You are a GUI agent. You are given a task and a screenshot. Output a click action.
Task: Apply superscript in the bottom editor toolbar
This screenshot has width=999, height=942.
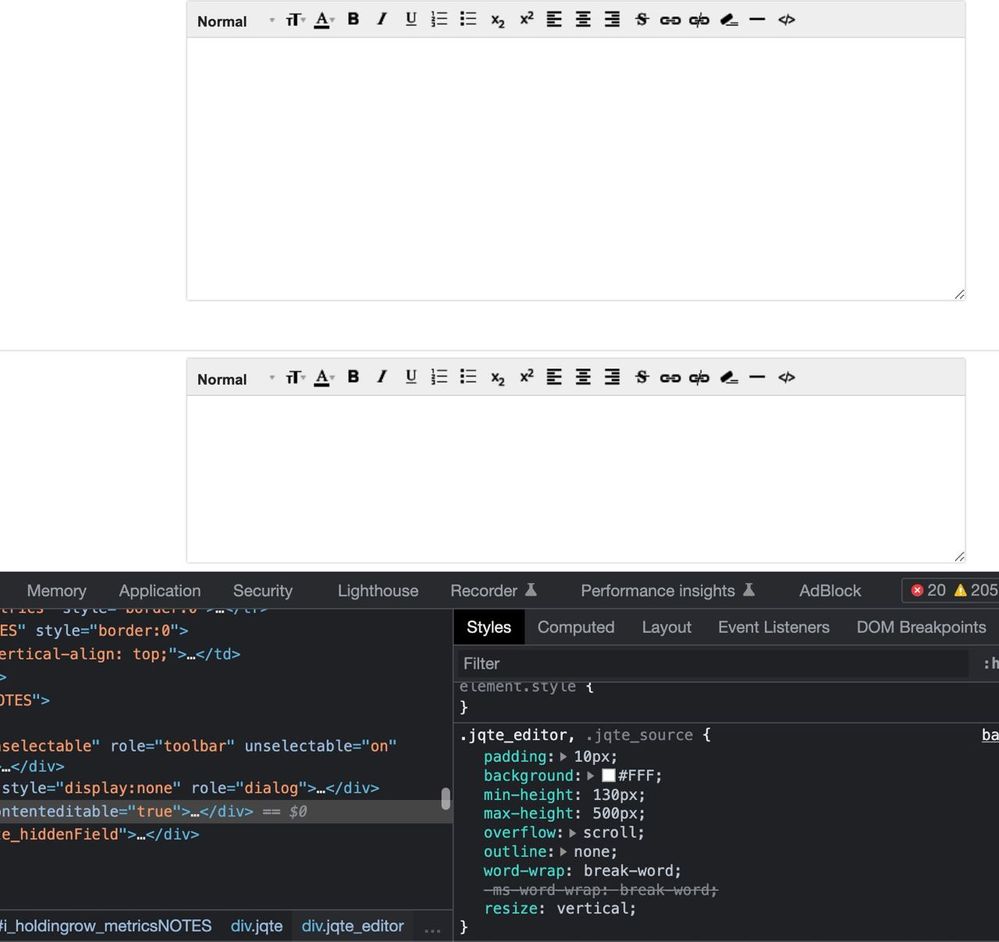tap(526, 377)
